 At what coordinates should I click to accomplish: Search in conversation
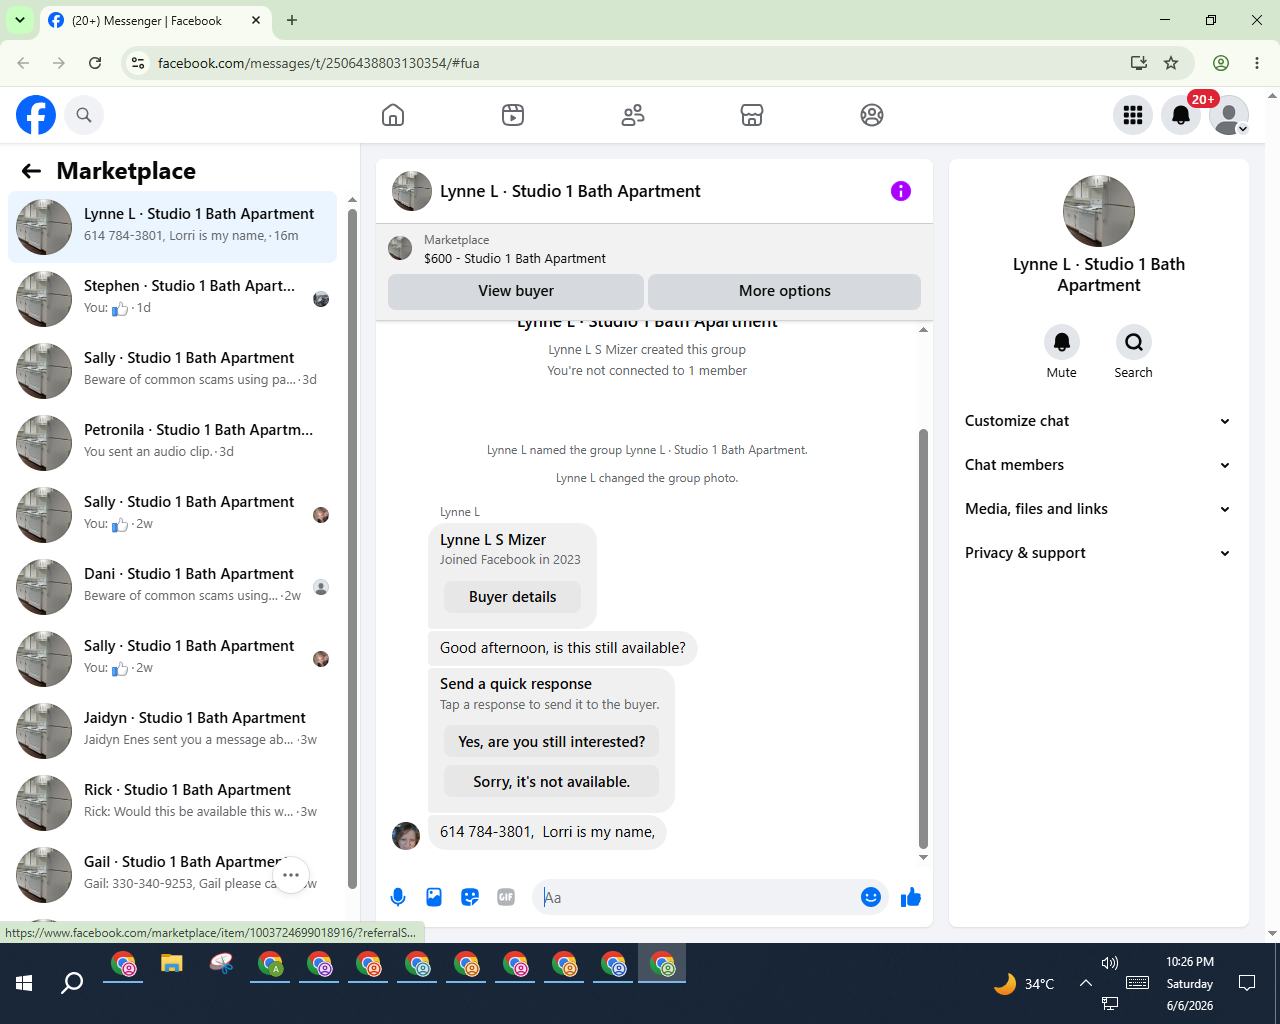tap(1134, 343)
